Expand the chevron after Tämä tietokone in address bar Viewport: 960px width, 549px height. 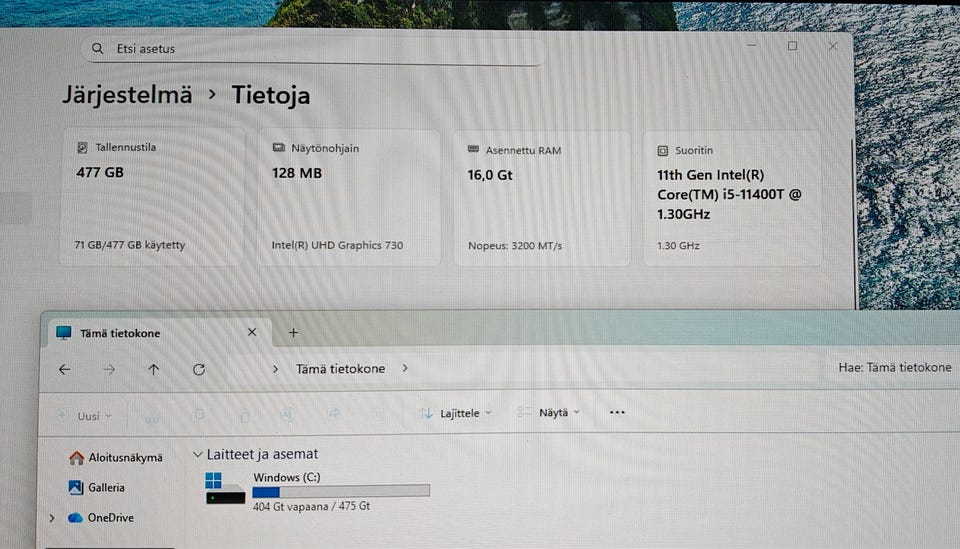[405, 368]
